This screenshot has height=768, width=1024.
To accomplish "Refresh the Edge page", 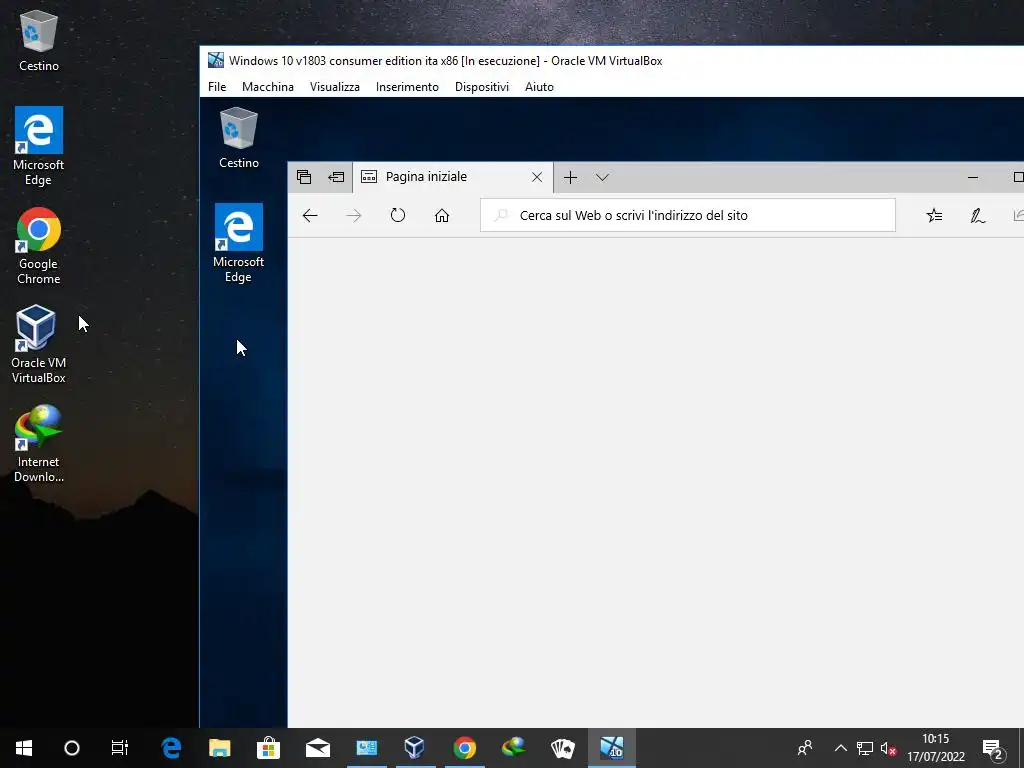I will click(x=398, y=215).
